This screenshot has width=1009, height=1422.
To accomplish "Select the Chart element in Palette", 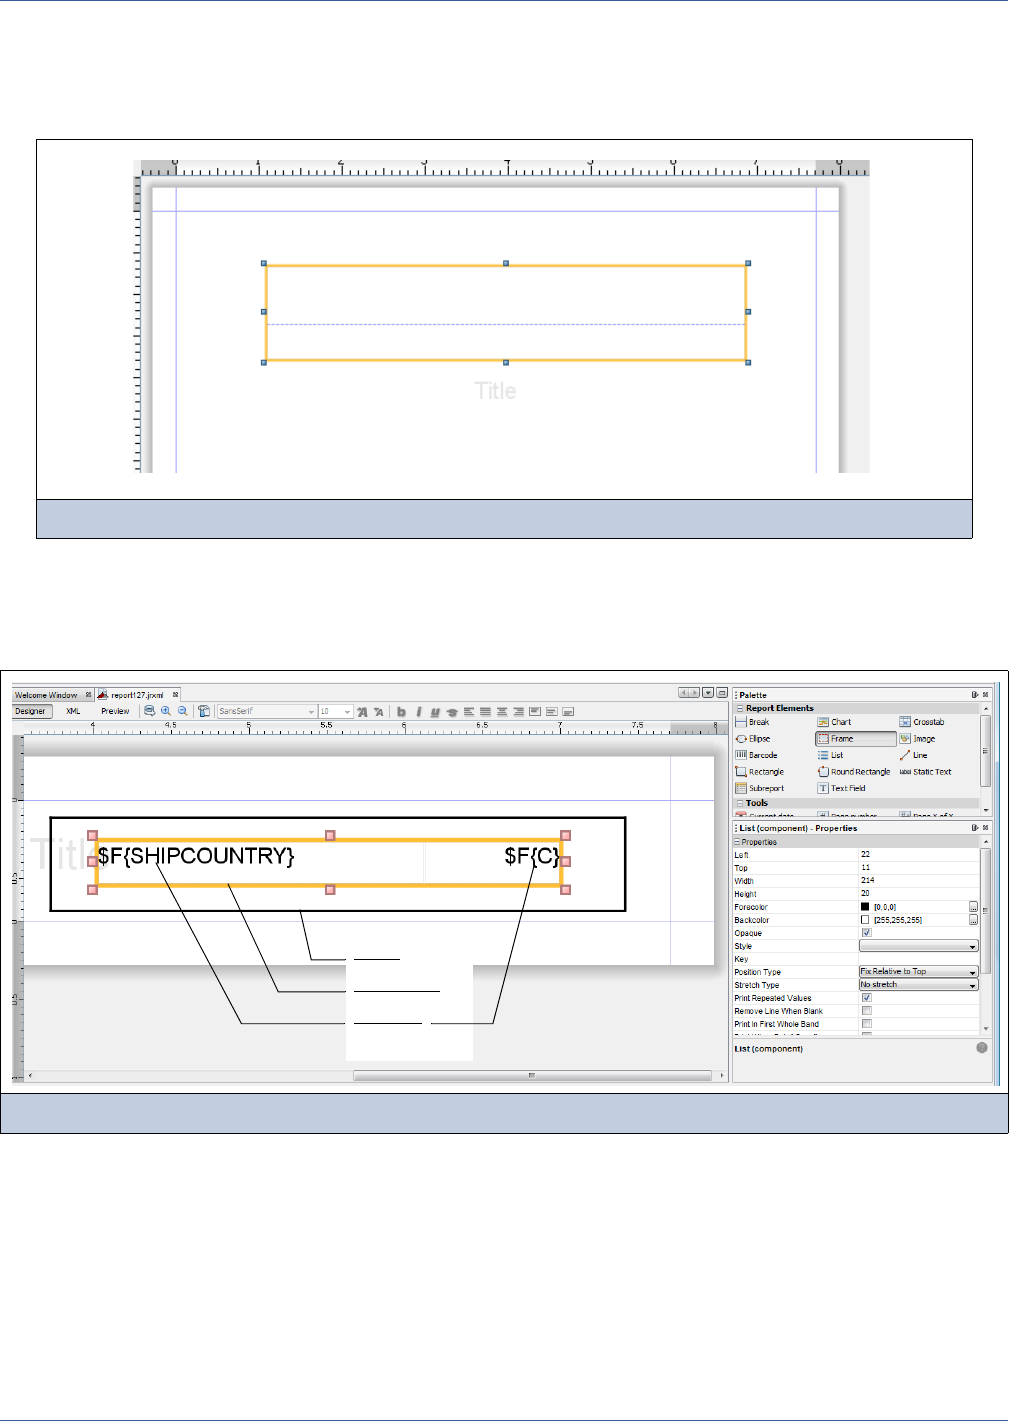I will click(834, 722).
